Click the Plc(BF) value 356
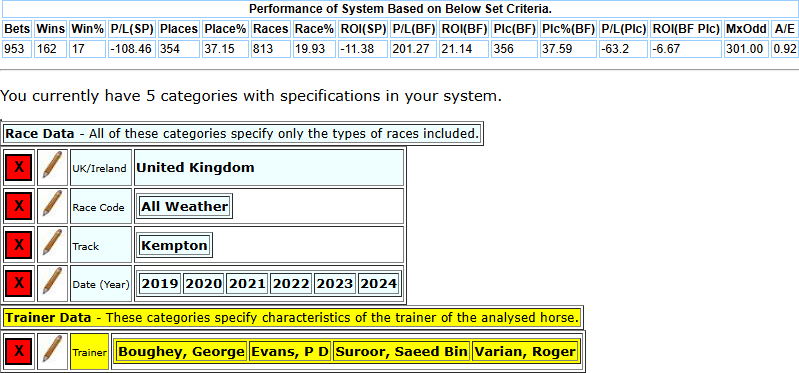The height and width of the screenshot is (373, 799). click(514, 49)
